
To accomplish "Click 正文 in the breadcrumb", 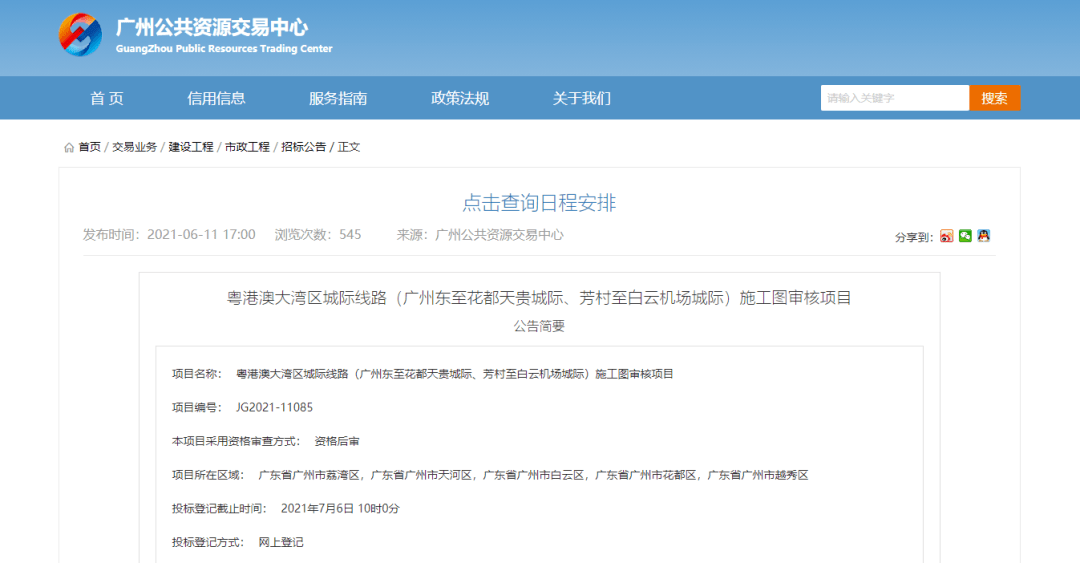I will 349,147.
